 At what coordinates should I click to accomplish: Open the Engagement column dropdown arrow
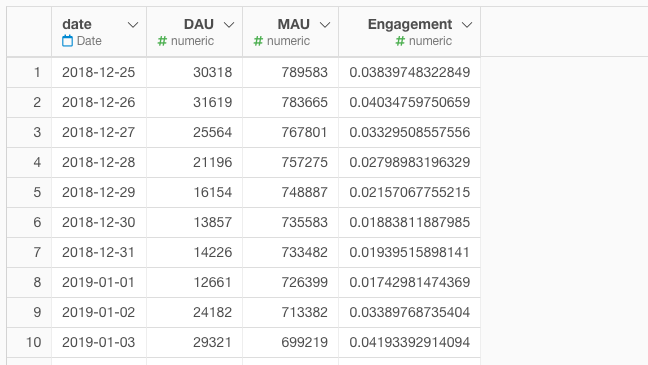pos(467,25)
